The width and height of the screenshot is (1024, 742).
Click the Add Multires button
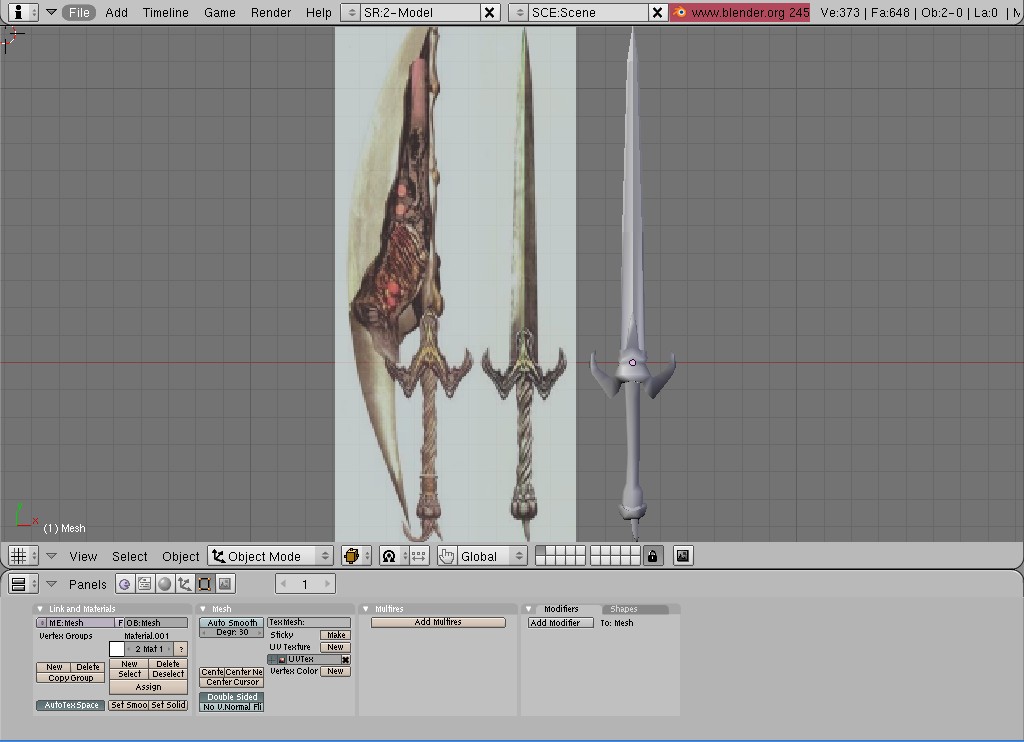pos(438,622)
